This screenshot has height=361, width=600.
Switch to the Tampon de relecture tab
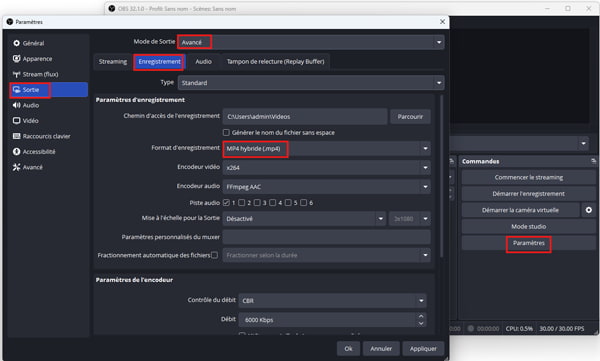276,62
